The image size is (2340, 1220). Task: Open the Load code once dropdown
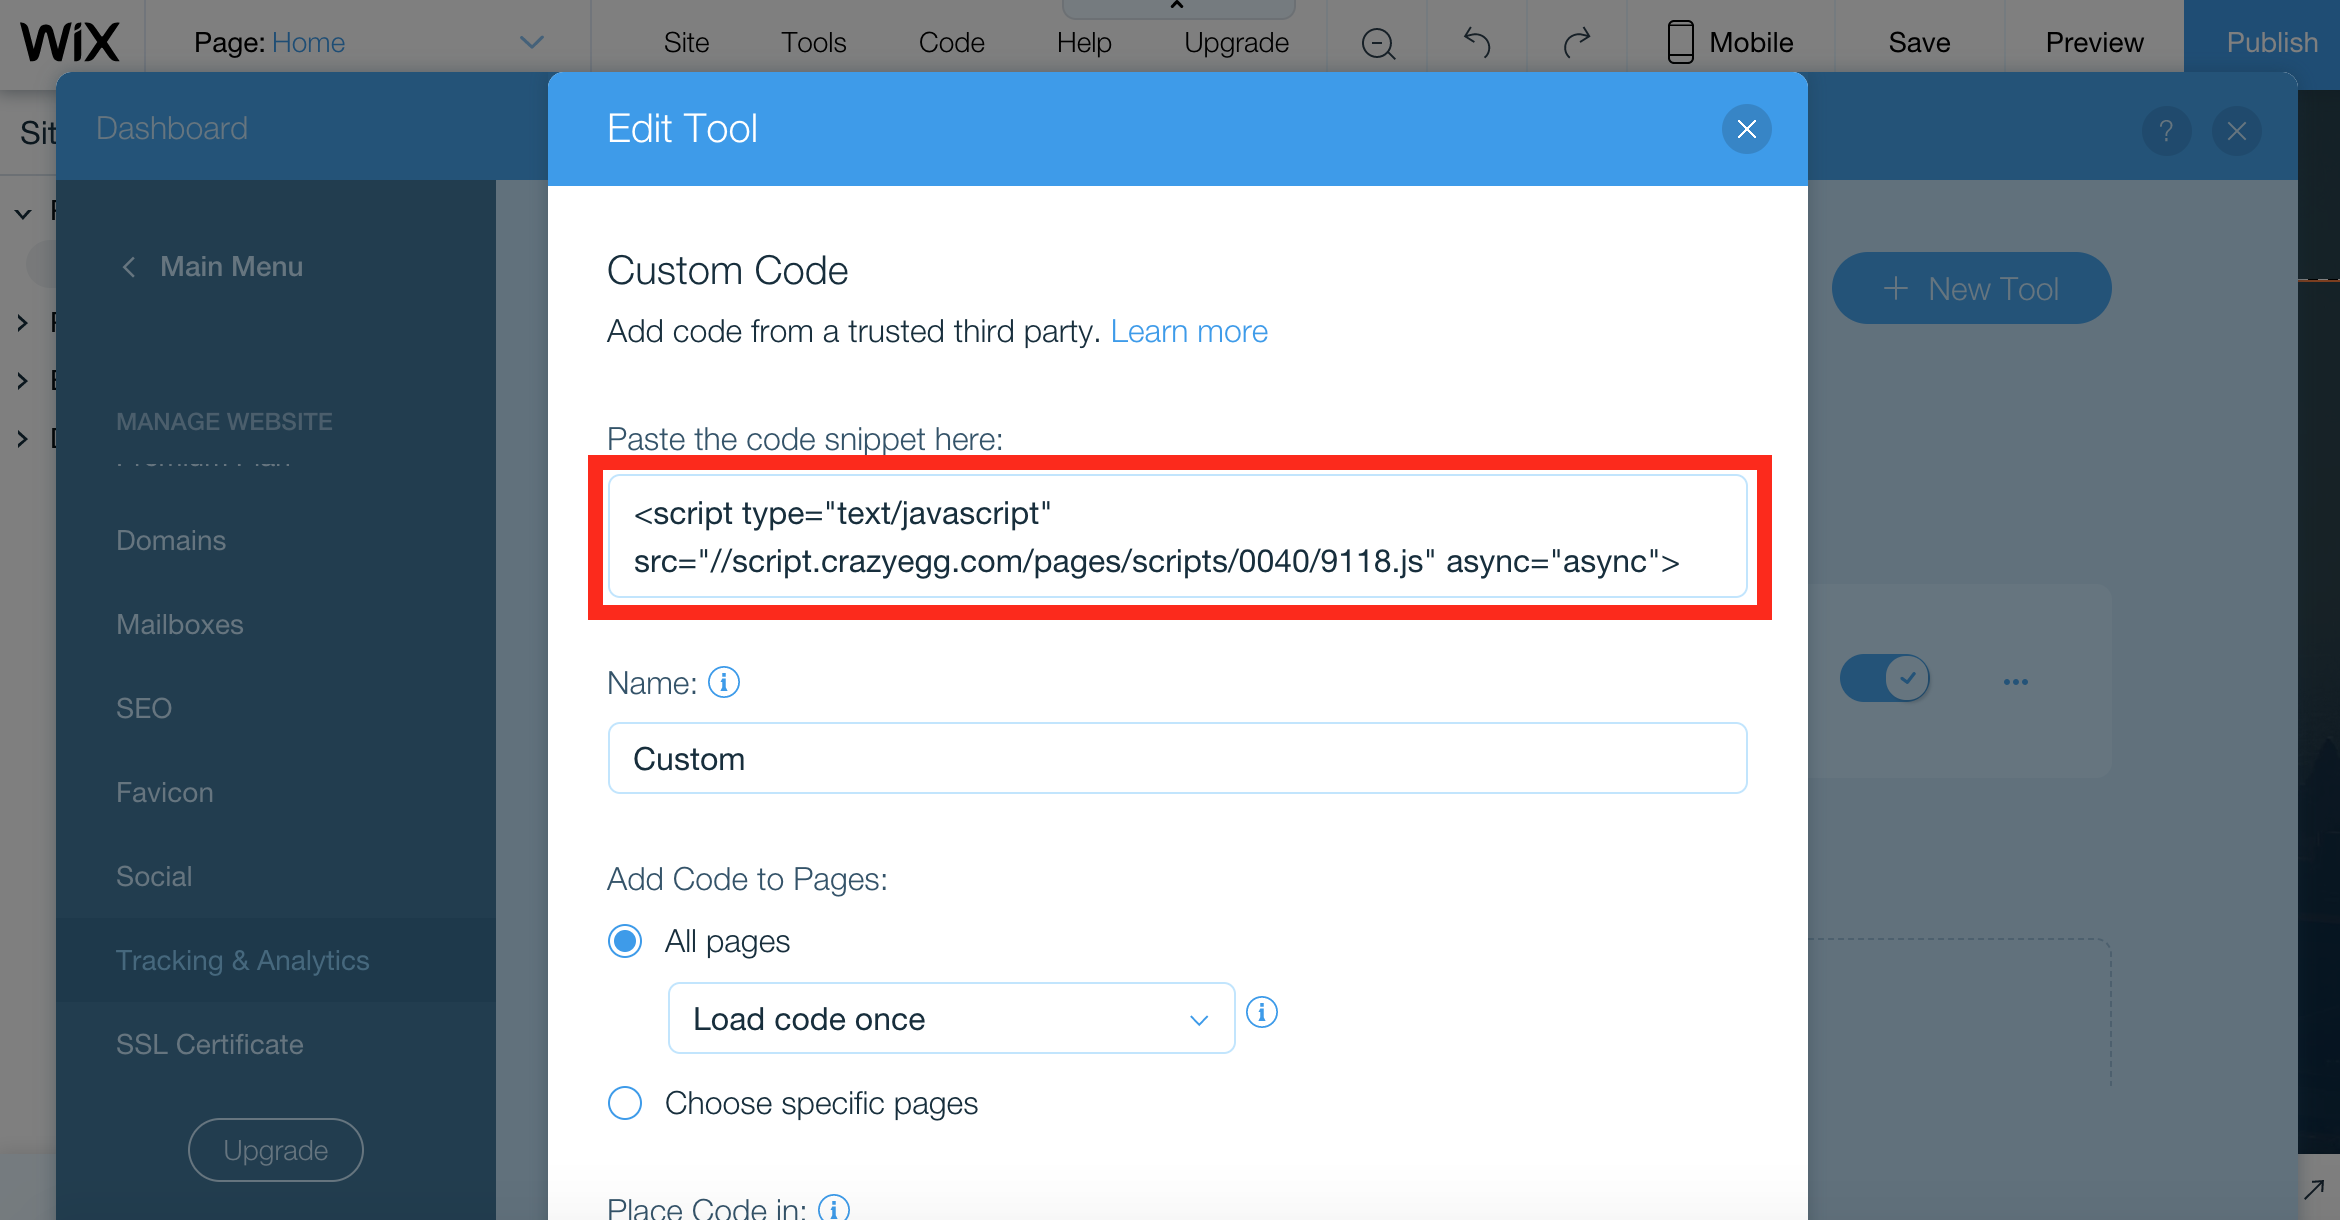pos(951,1018)
